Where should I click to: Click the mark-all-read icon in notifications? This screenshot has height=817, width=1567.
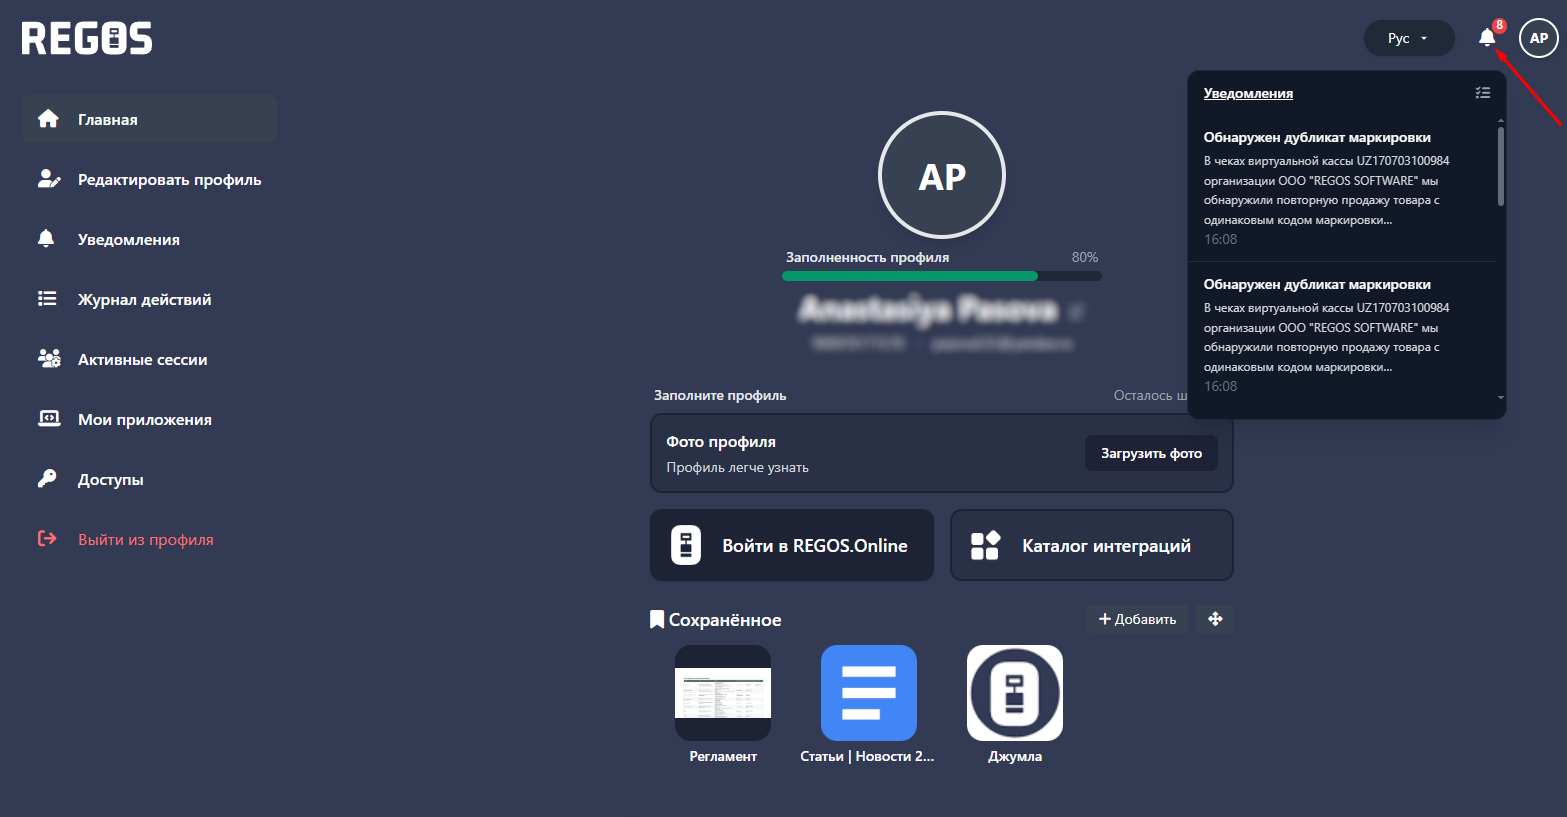coord(1482,93)
